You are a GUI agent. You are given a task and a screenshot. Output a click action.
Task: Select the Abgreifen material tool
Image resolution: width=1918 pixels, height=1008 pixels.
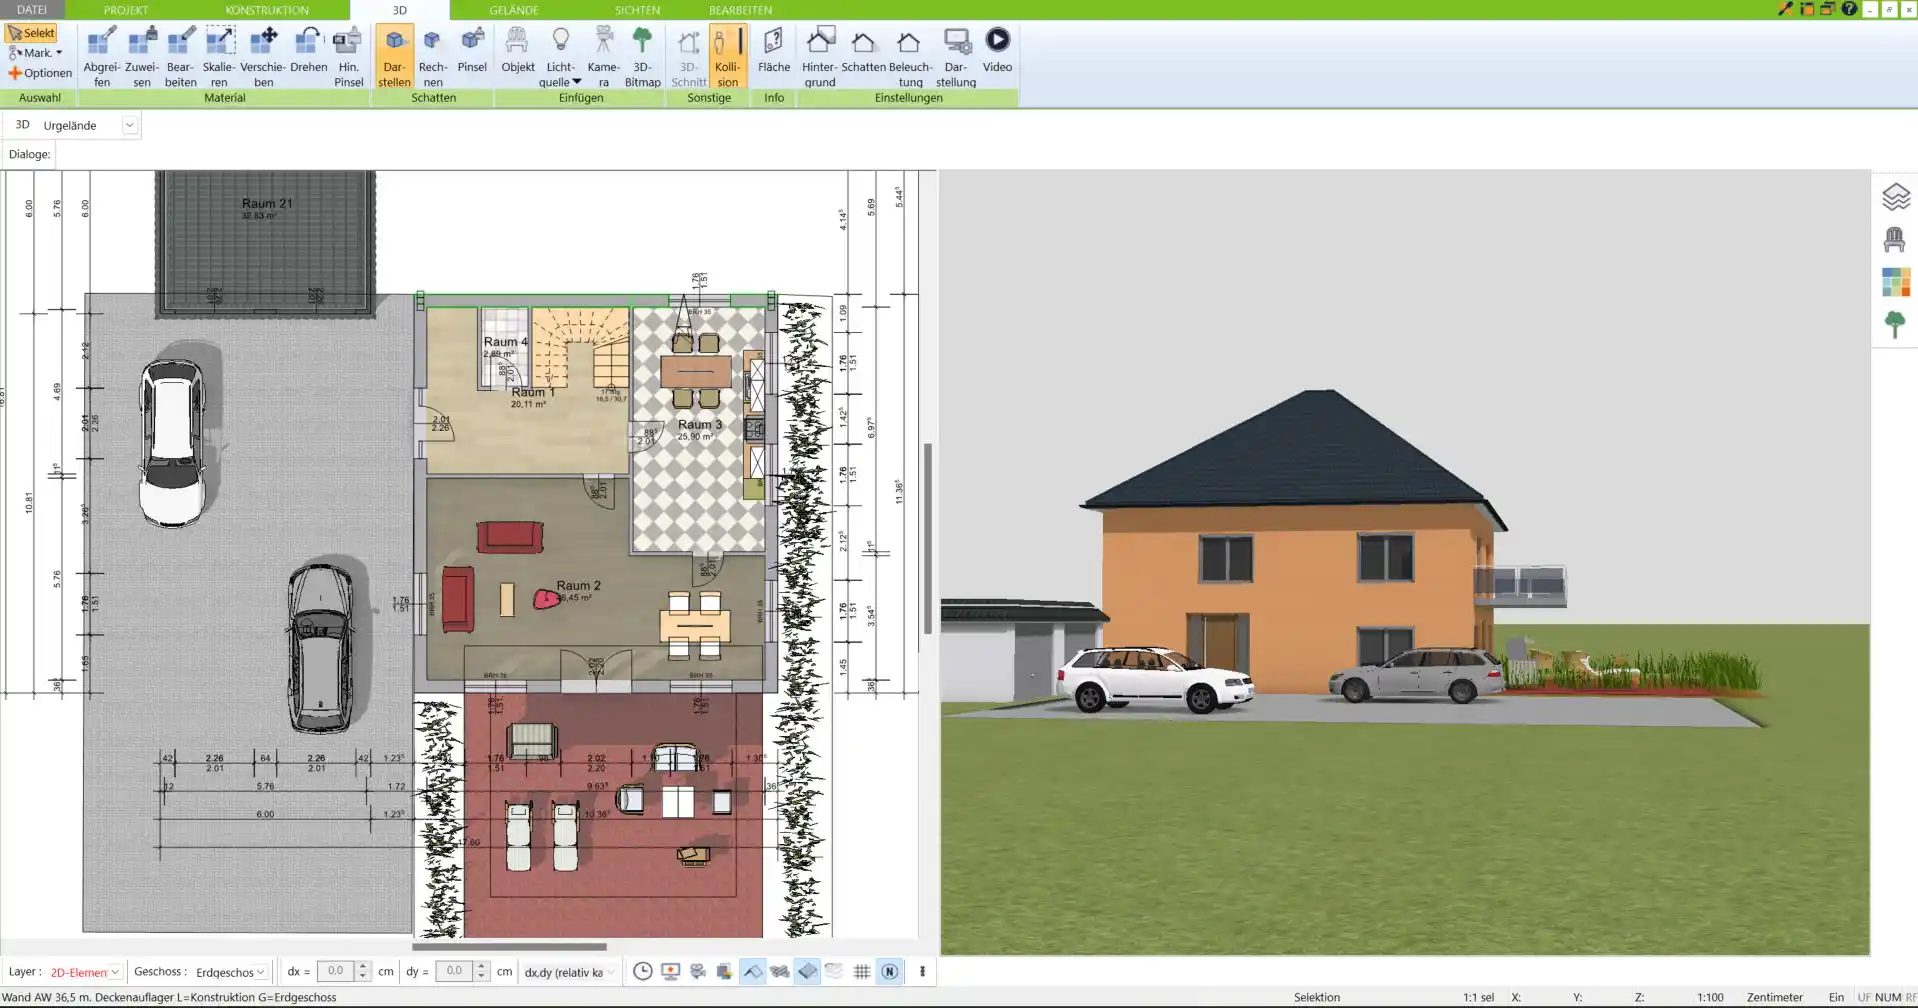[102, 58]
